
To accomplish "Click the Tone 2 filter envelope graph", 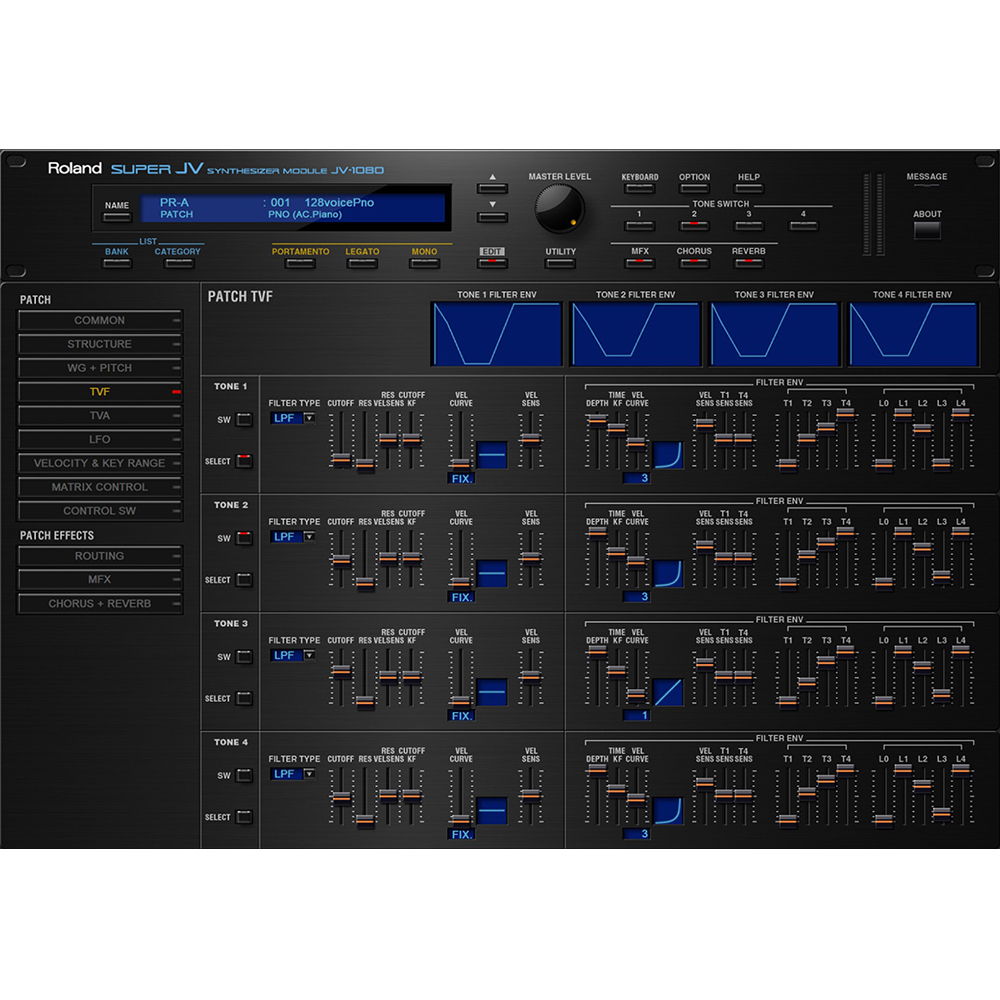I will click(x=635, y=334).
